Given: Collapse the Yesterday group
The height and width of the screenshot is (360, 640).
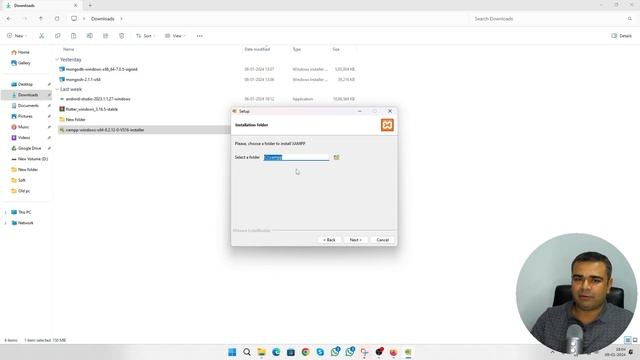Looking at the screenshot, I should click(x=57, y=60).
